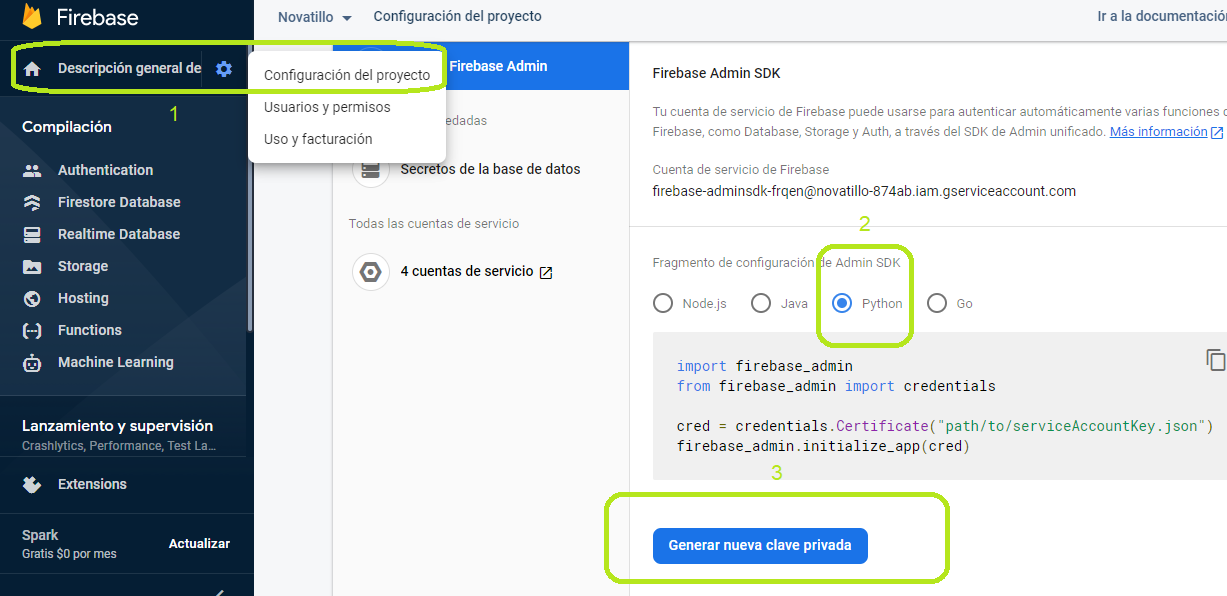Click the import firebase_admin code line
This screenshot has width=1227, height=596.
tap(765, 366)
